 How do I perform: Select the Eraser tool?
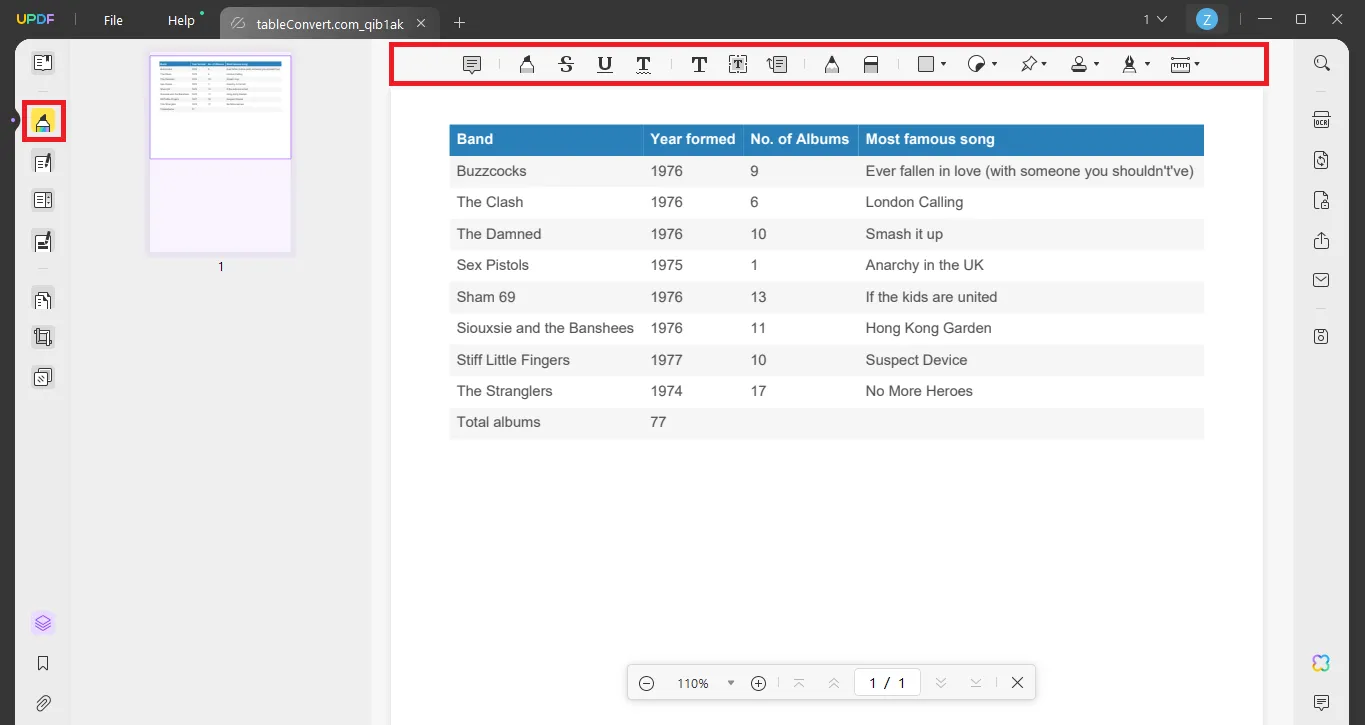coord(870,64)
